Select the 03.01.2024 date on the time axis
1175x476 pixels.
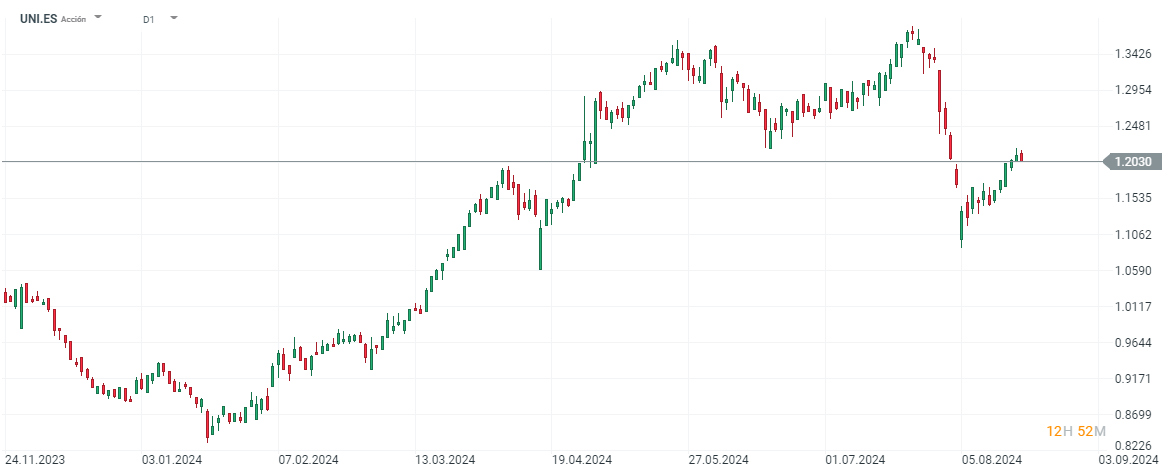(171, 460)
